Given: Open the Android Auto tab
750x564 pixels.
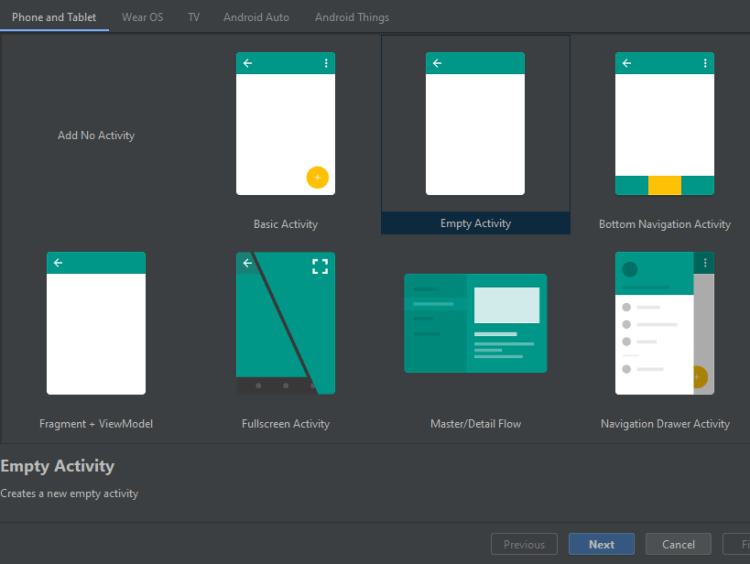Looking at the screenshot, I should click(256, 17).
